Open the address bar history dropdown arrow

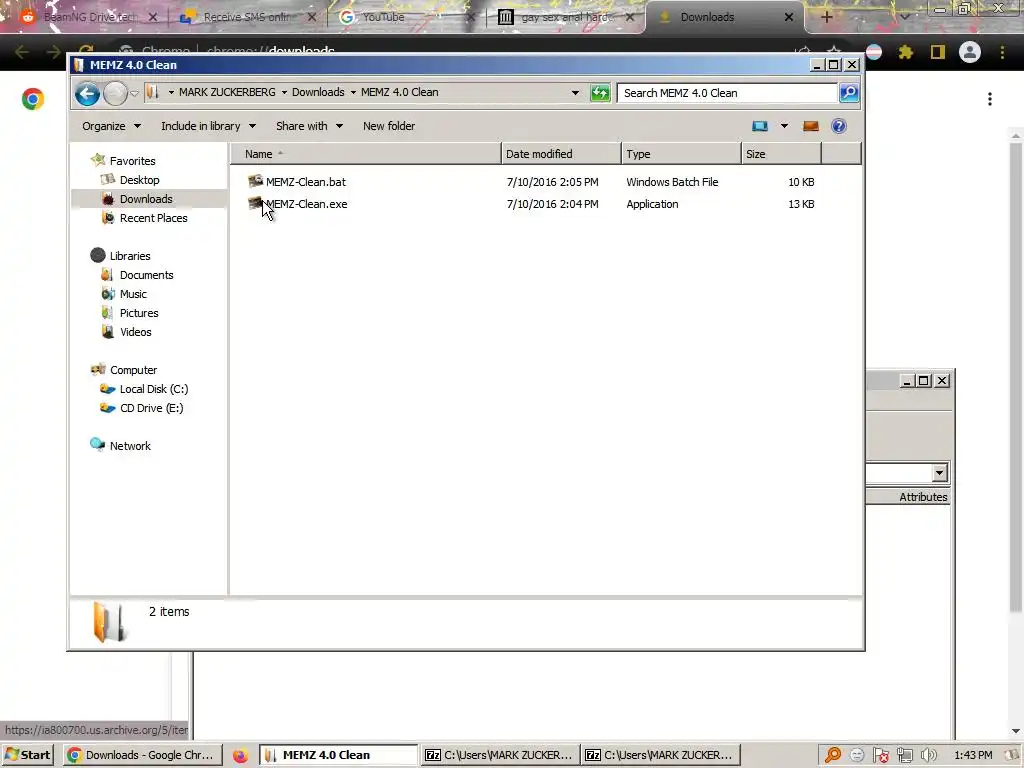click(575, 93)
